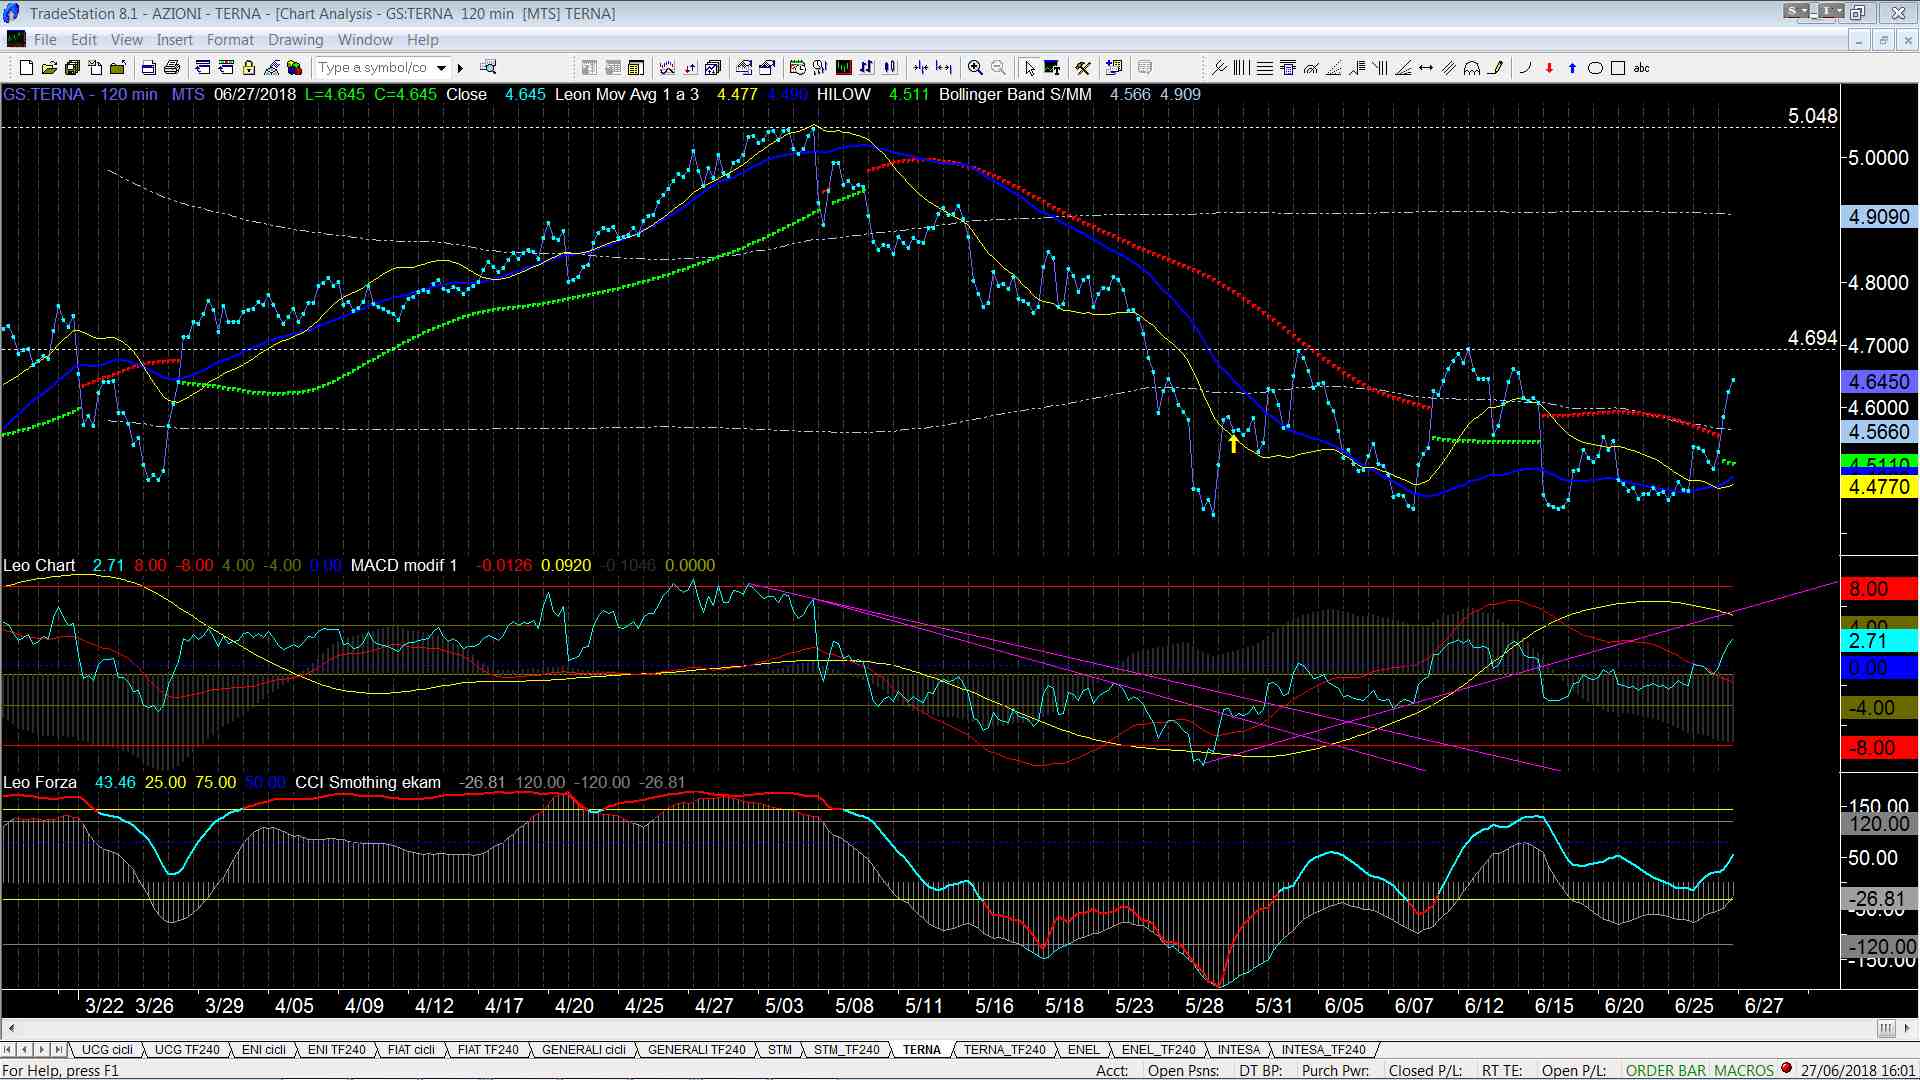Click the hammer and wrench tools icon
Image resolution: width=1920 pixels, height=1080 pixels.
(x=1082, y=68)
